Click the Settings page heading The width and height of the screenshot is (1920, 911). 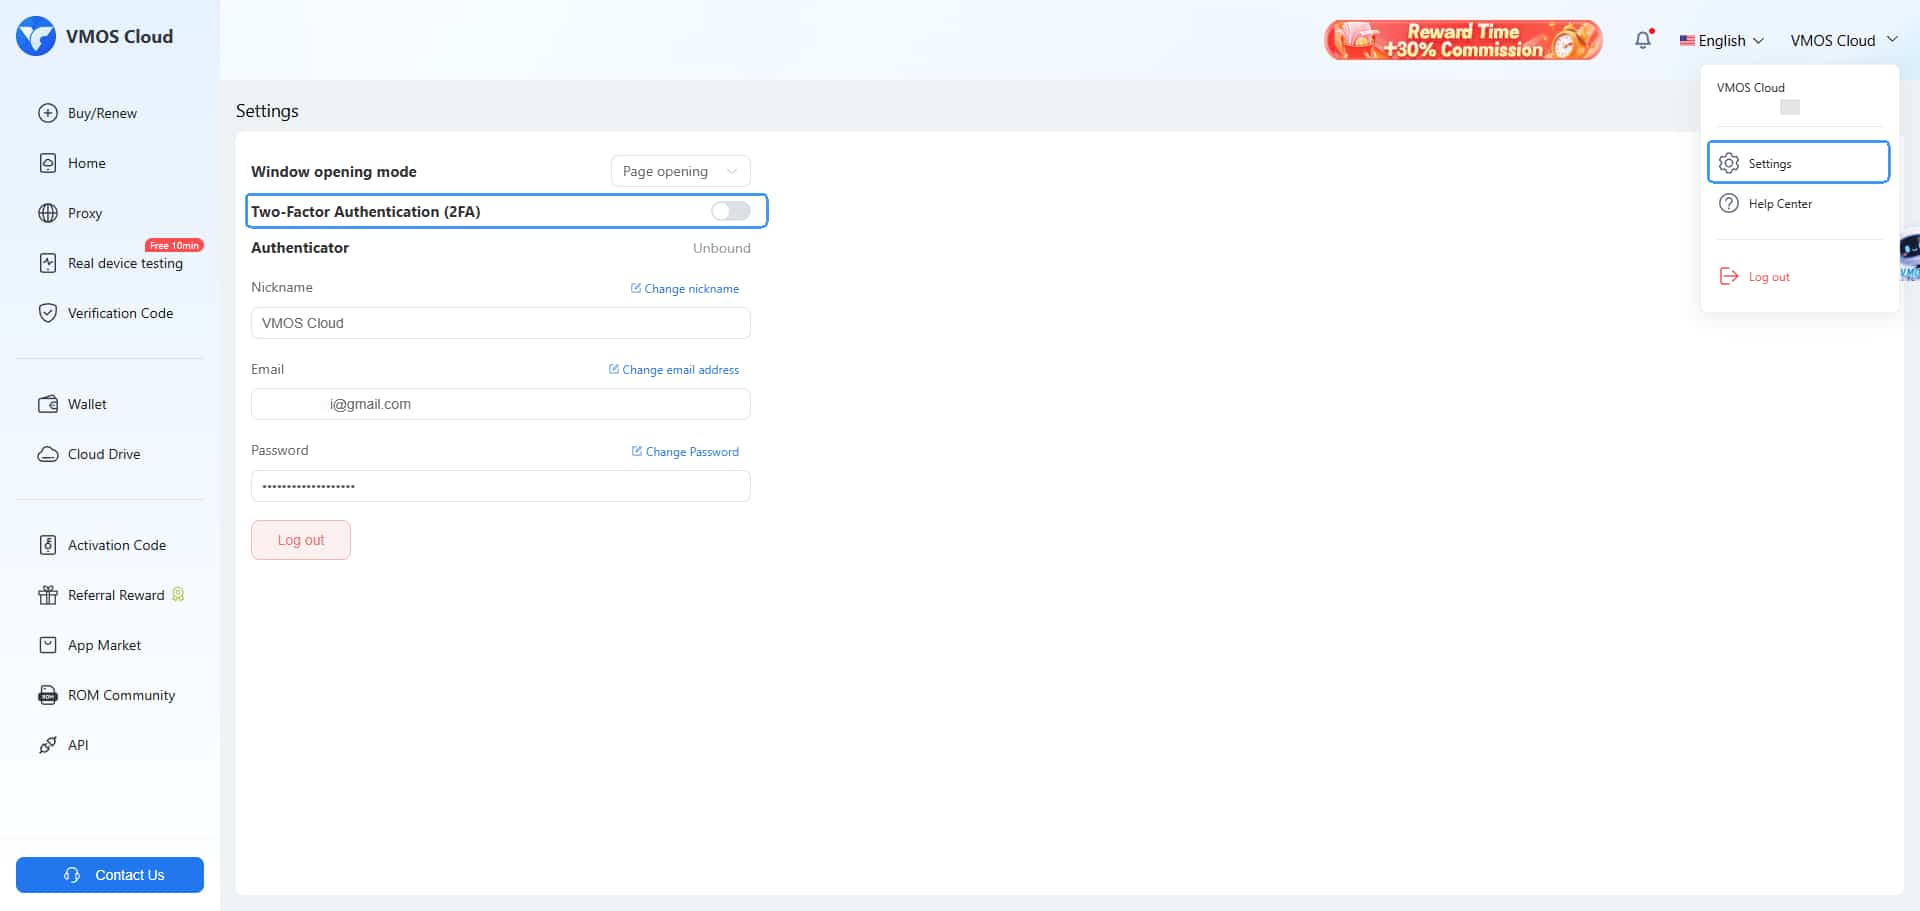pos(267,111)
